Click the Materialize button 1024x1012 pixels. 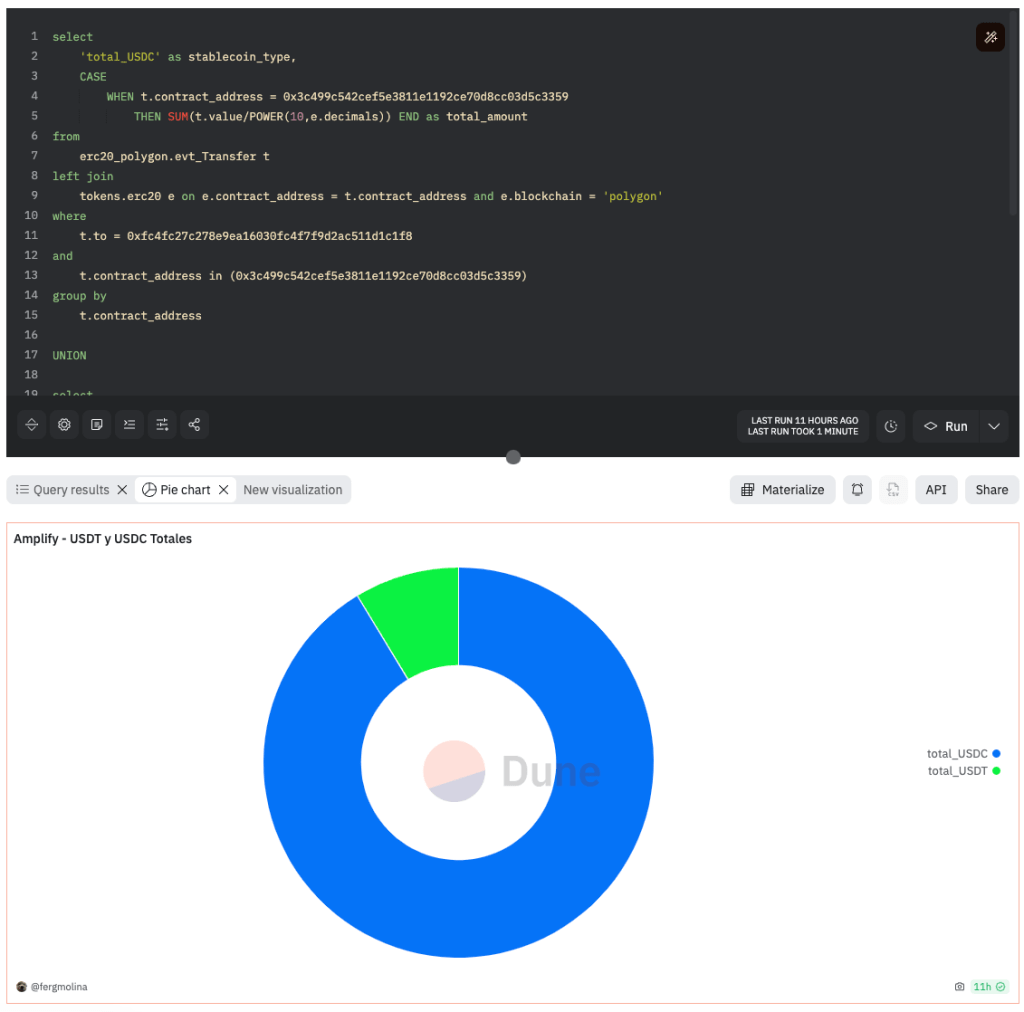point(783,490)
